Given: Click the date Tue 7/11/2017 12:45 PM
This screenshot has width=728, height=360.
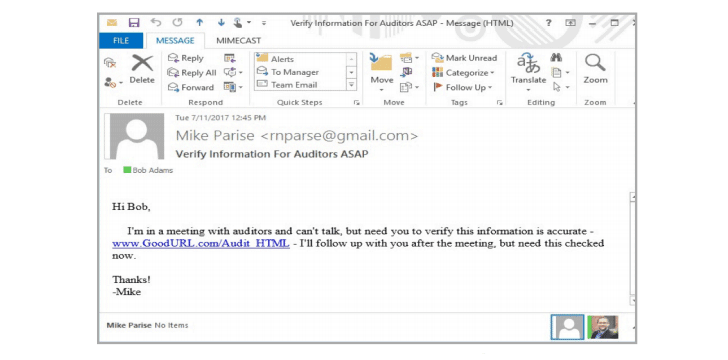Looking at the screenshot, I should pyautogui.click(x=221, y=118).
